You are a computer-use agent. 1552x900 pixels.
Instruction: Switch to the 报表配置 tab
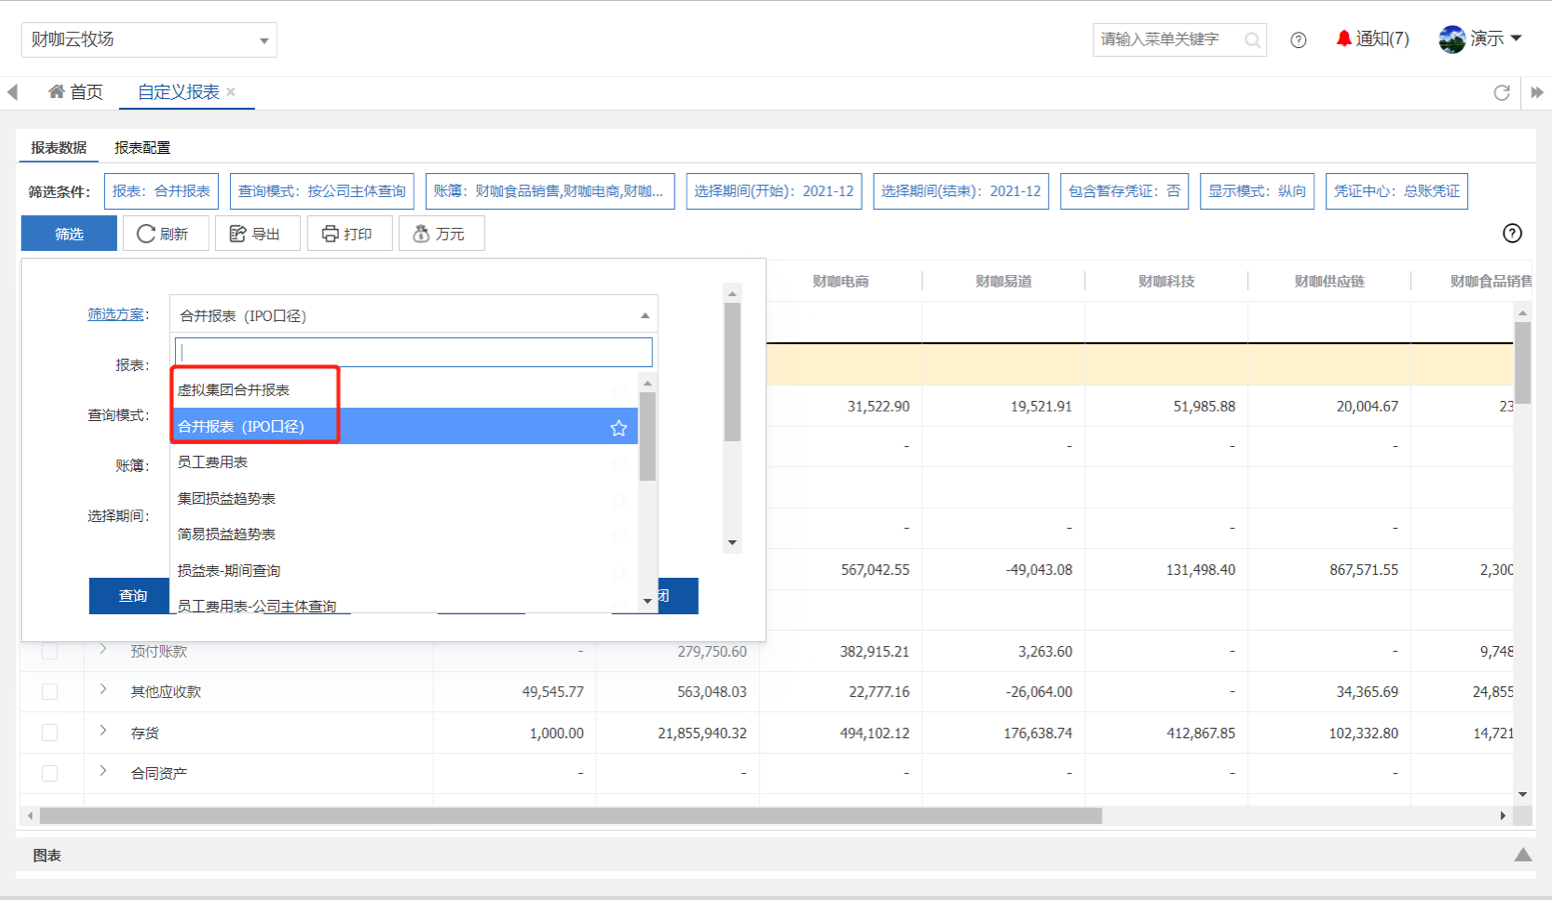pyautogui.click(x=142, y=148)
